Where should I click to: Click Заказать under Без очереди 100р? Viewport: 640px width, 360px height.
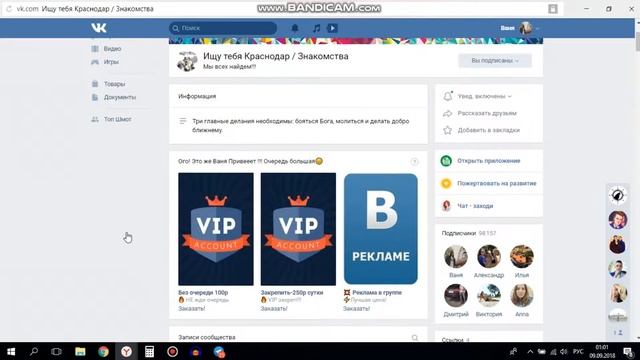click(191, 309)
